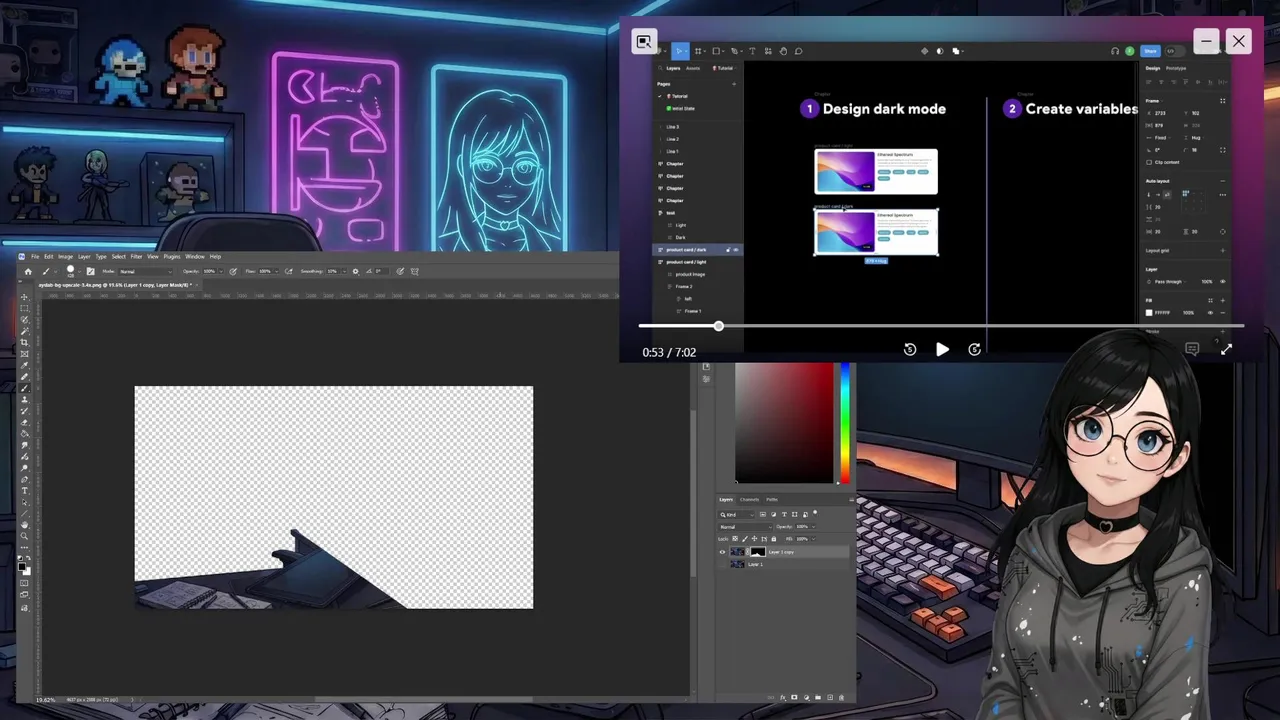This screenshot has width=1280, height=720.
Task: Create a new group folder icon
Action: [818, 697]
